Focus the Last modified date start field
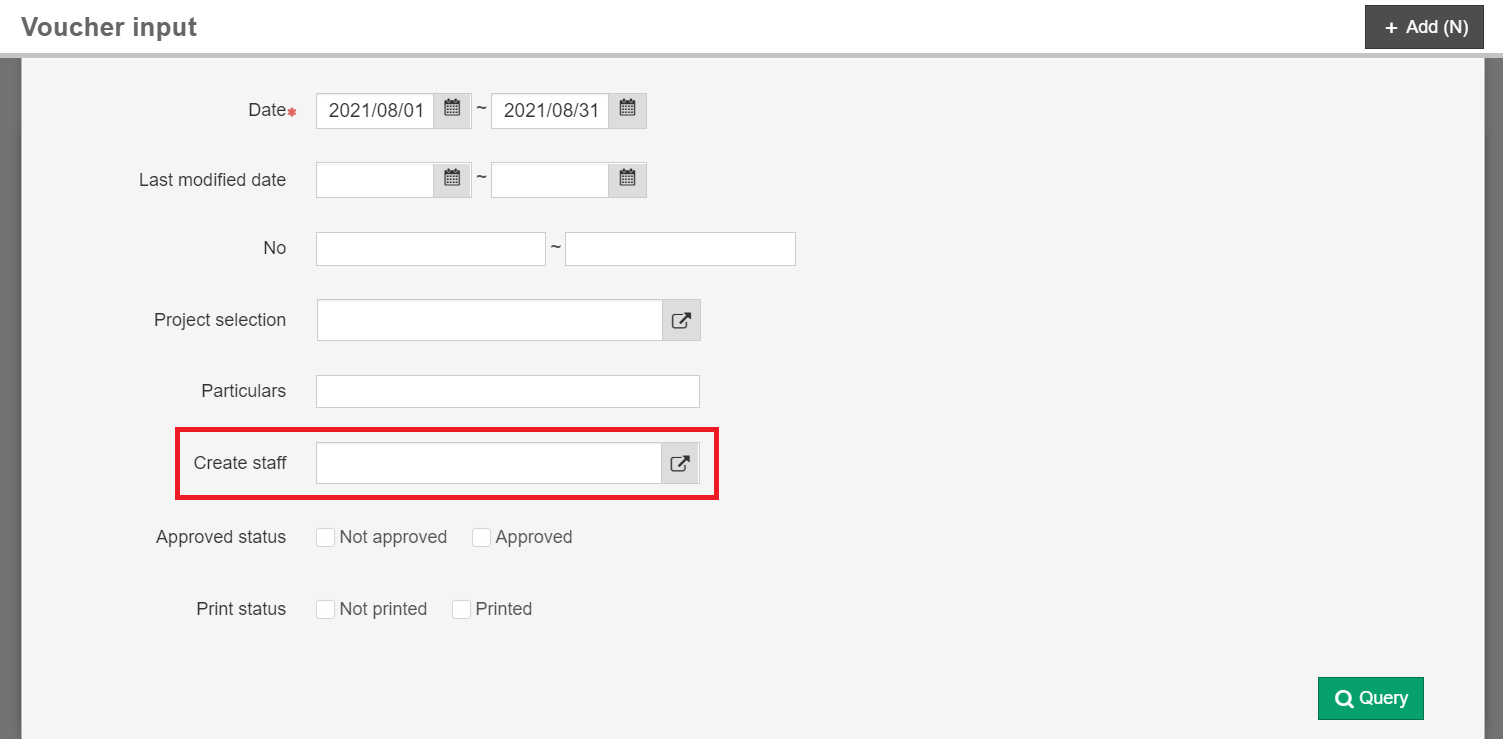This screenshot has width=1503, height=739. (375, 180)
